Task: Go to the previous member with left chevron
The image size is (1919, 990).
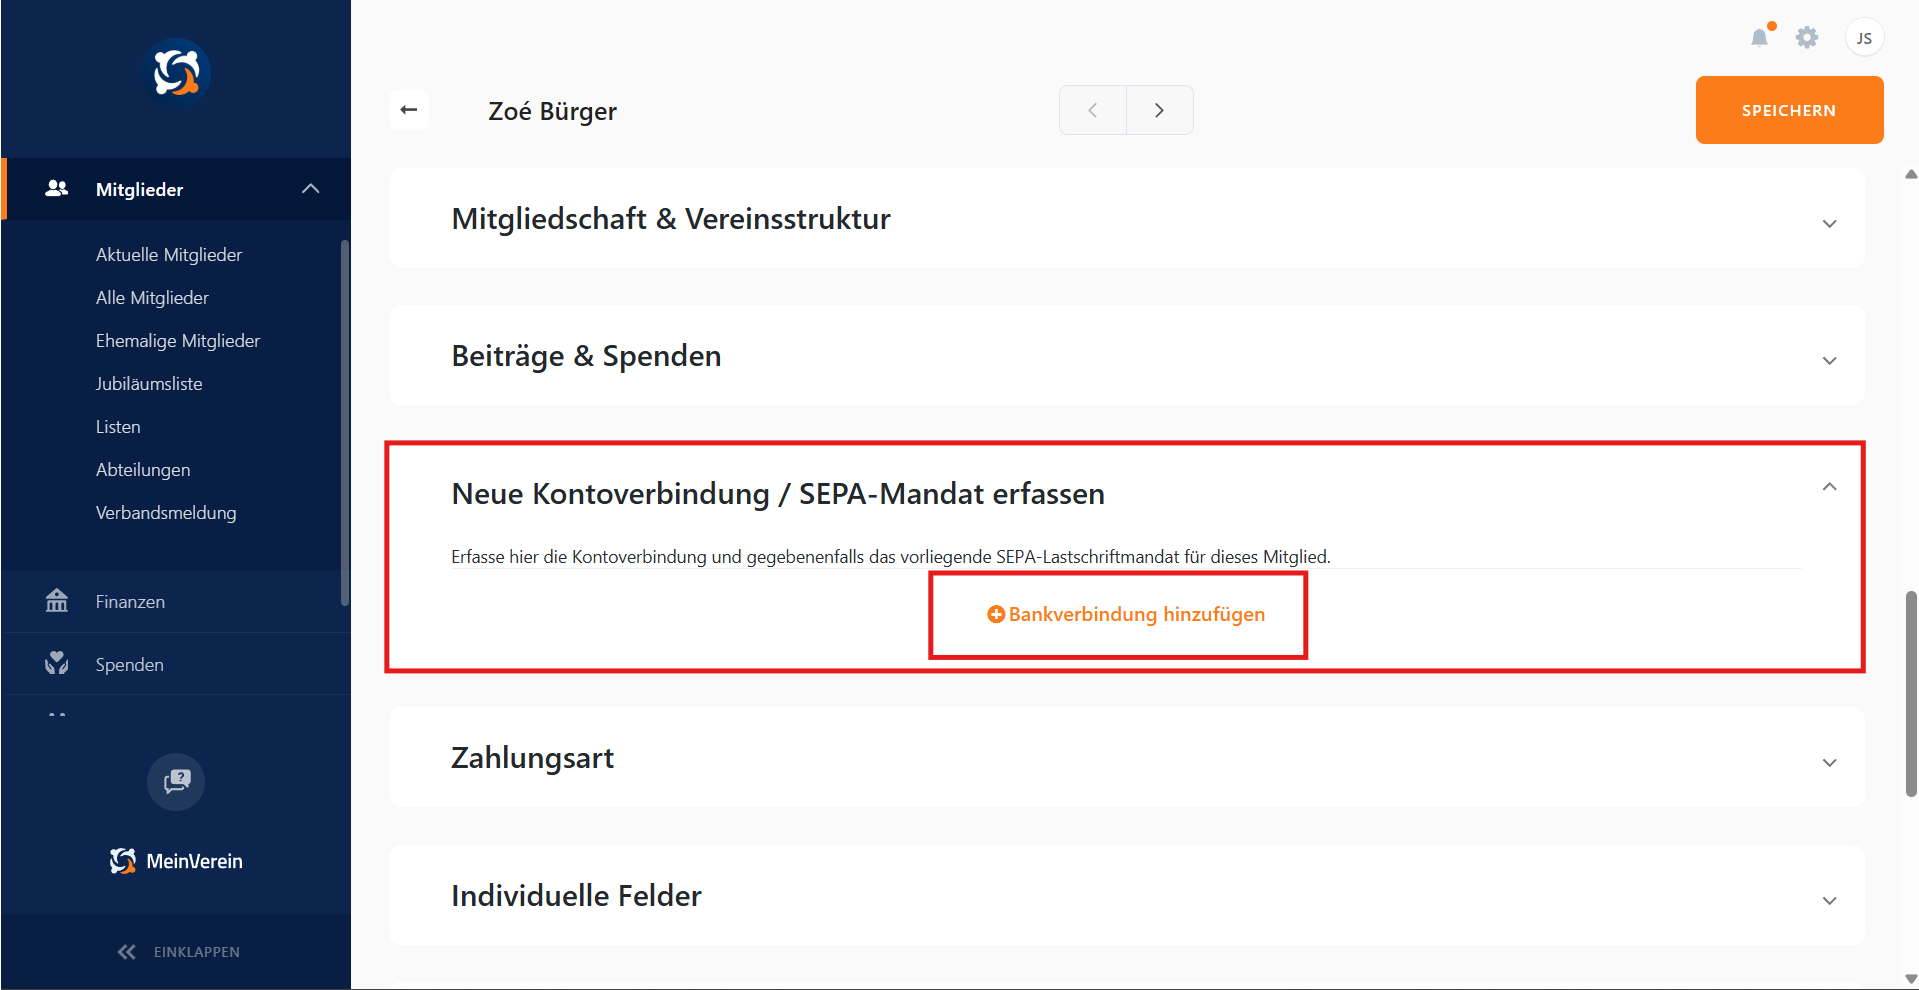Action: (1093, 110)
